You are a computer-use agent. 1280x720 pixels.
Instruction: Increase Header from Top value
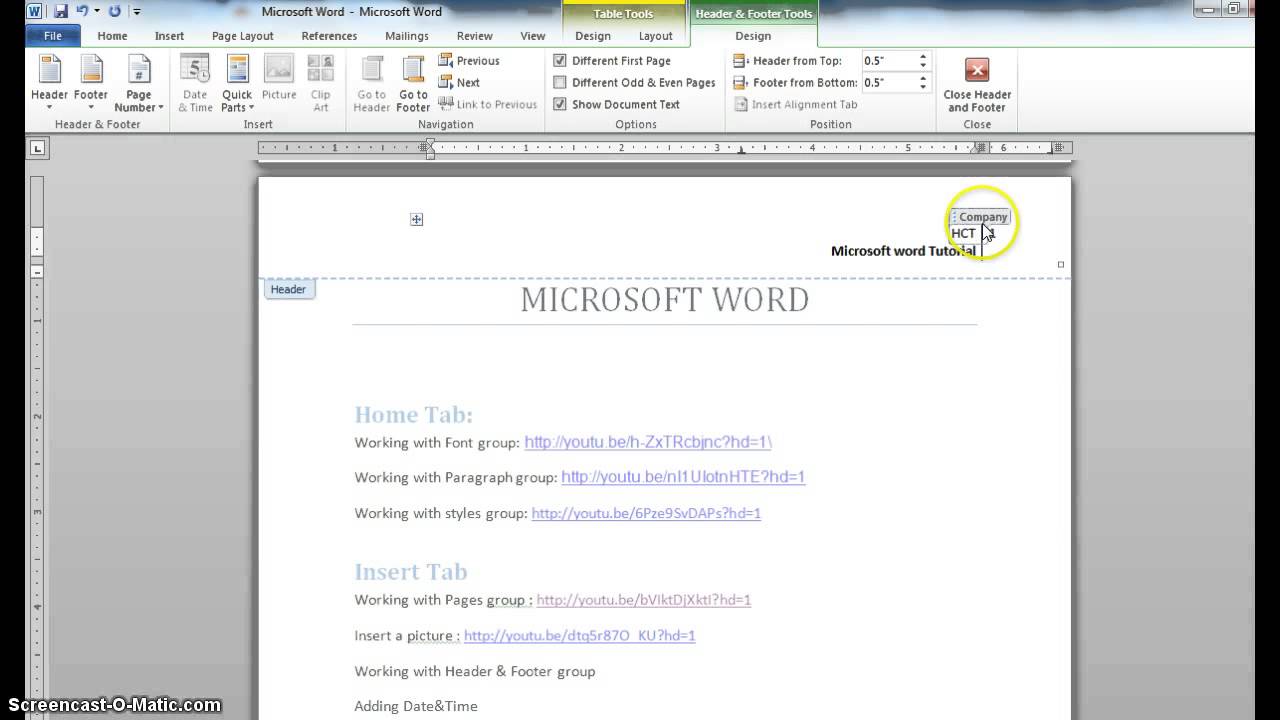923,57
